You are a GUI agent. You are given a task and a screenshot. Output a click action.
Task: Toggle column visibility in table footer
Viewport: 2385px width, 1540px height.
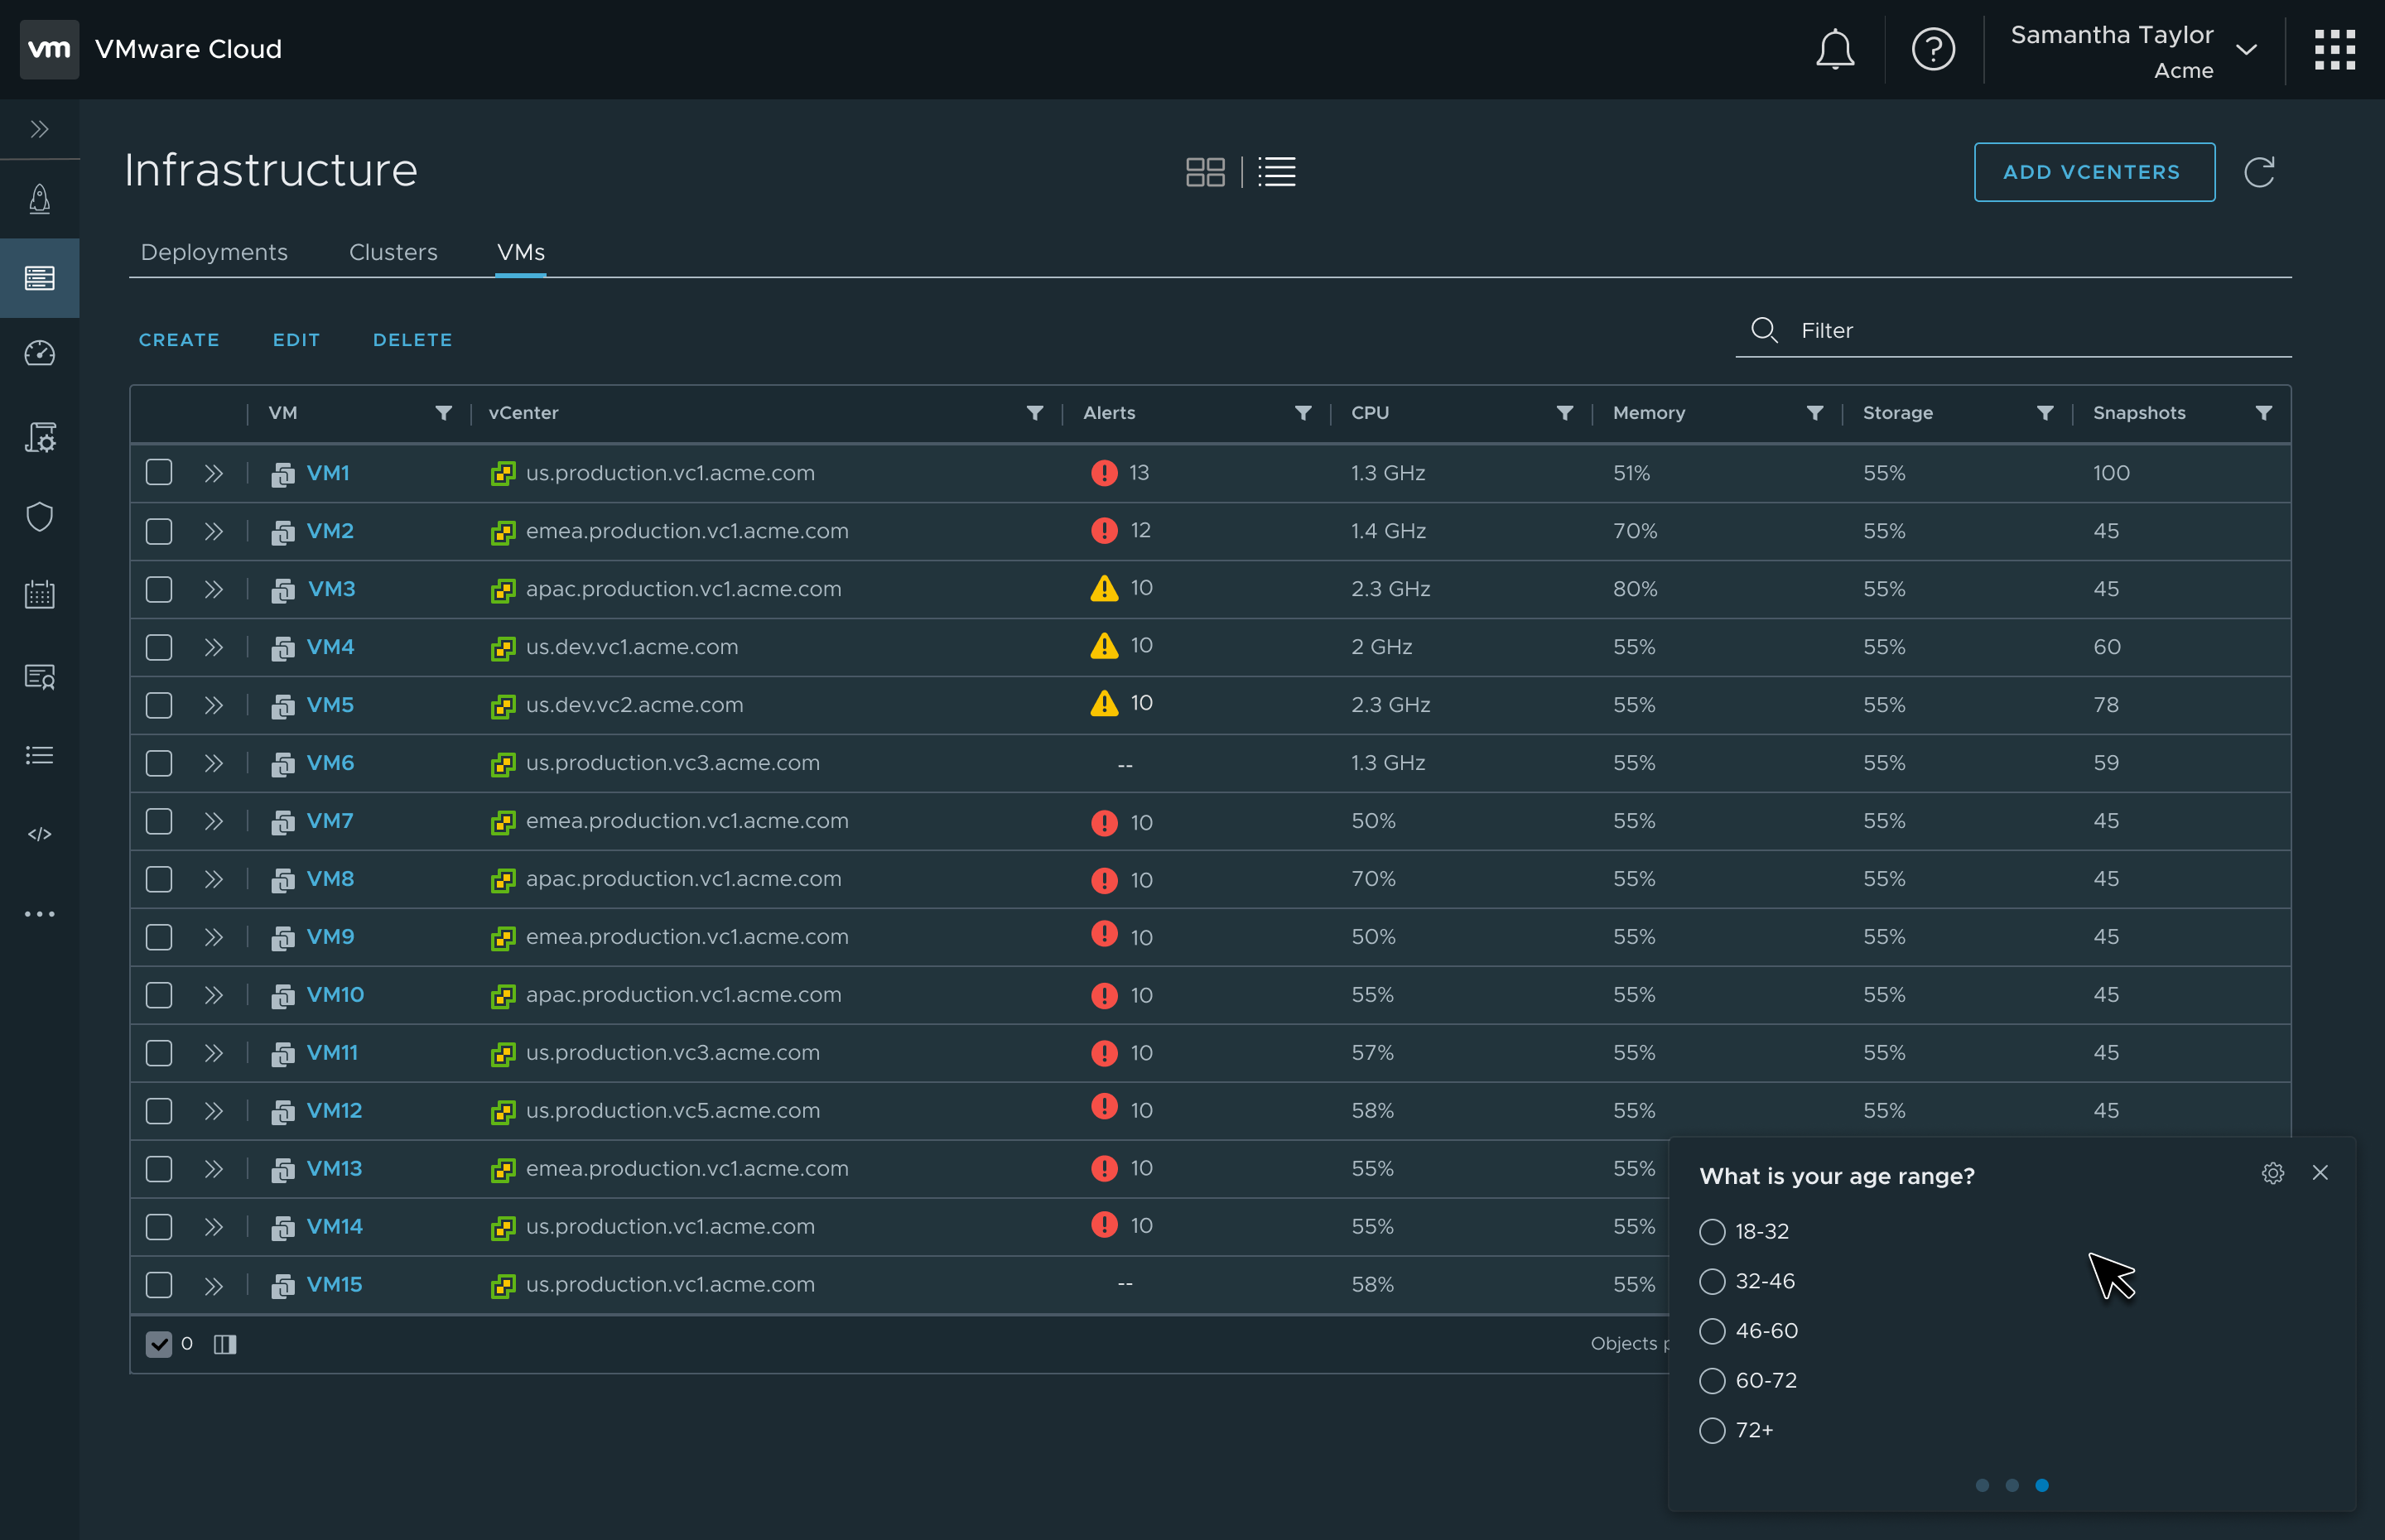tap(225, 1344)
